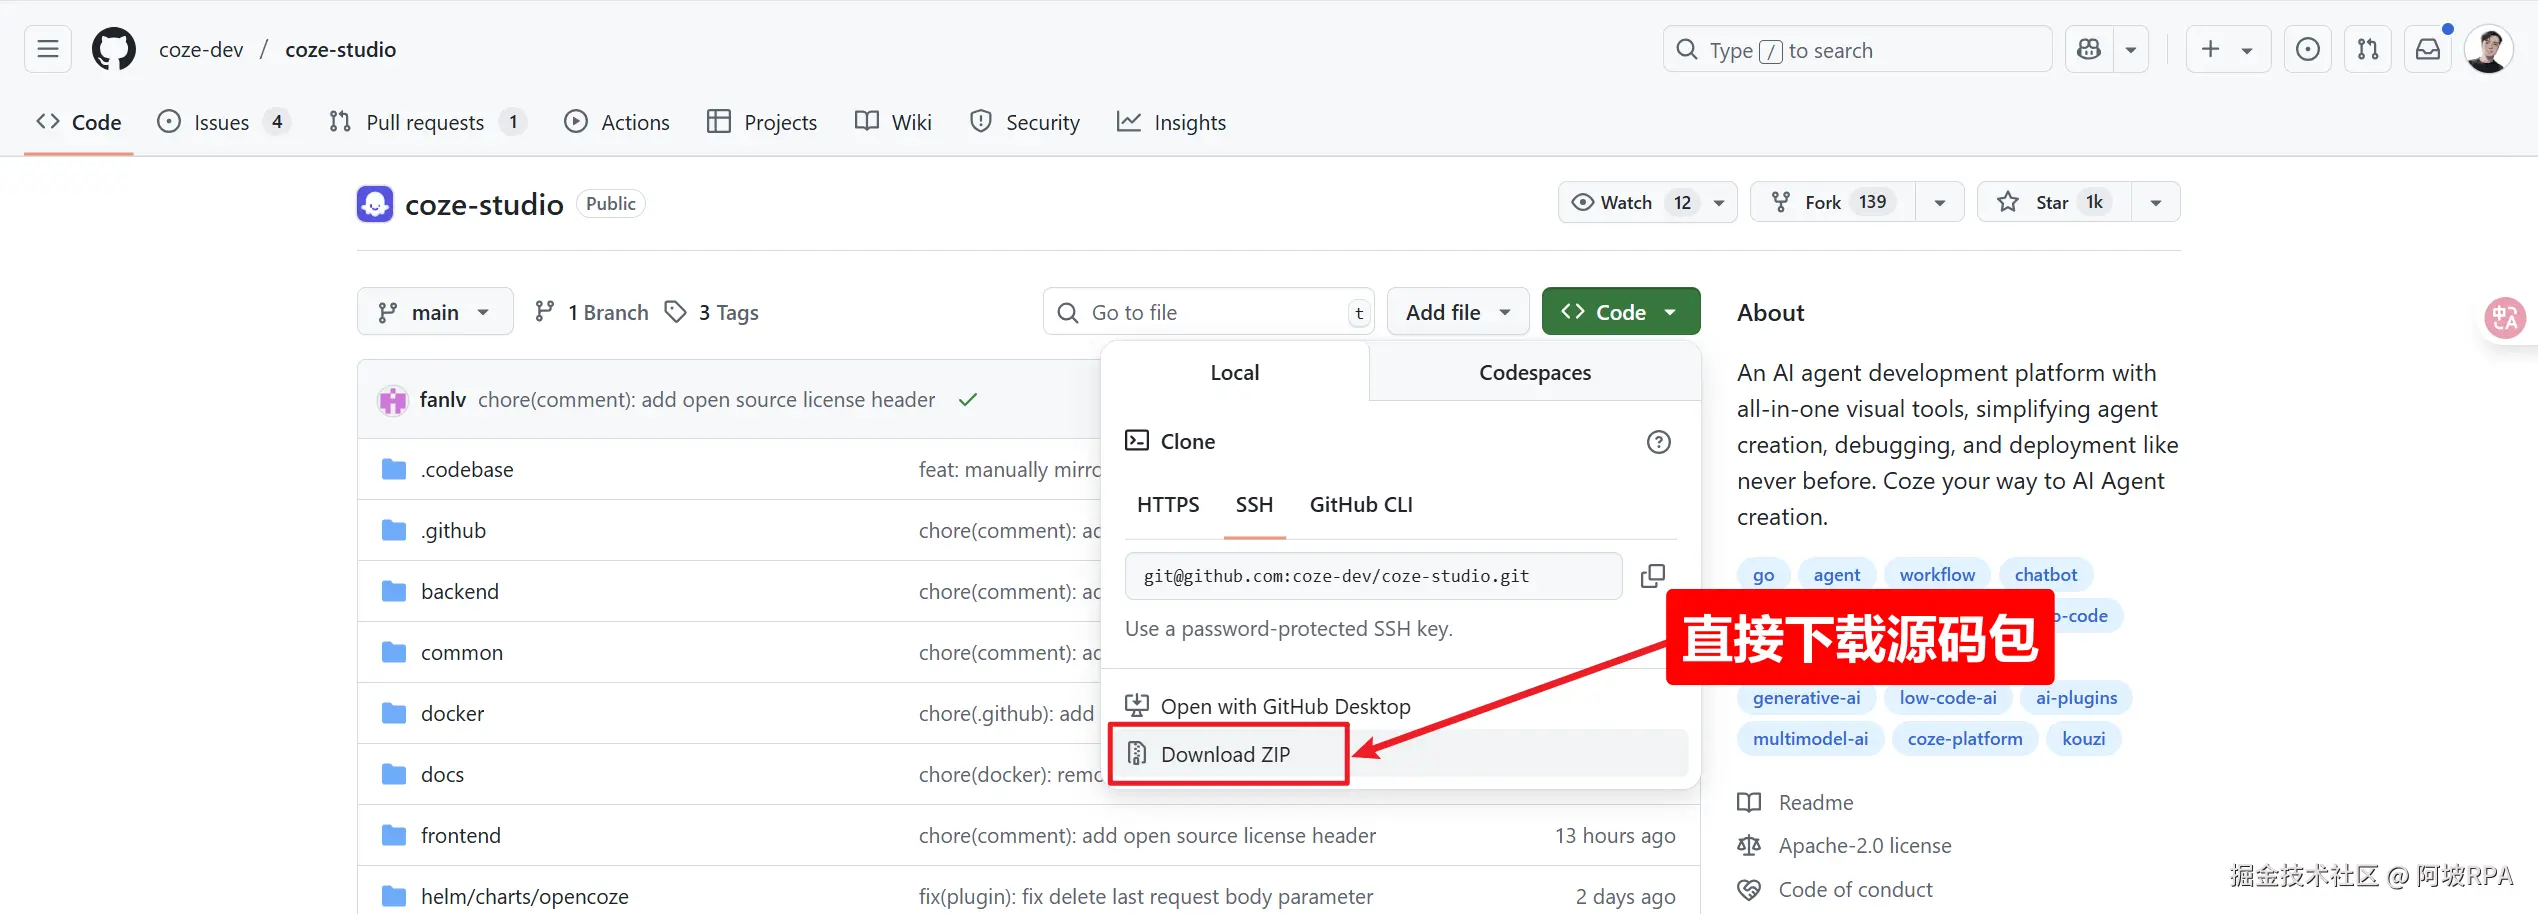Select the Codespaces tab
Viewport: 2538px width, 914px height.
pos(1535,372)
